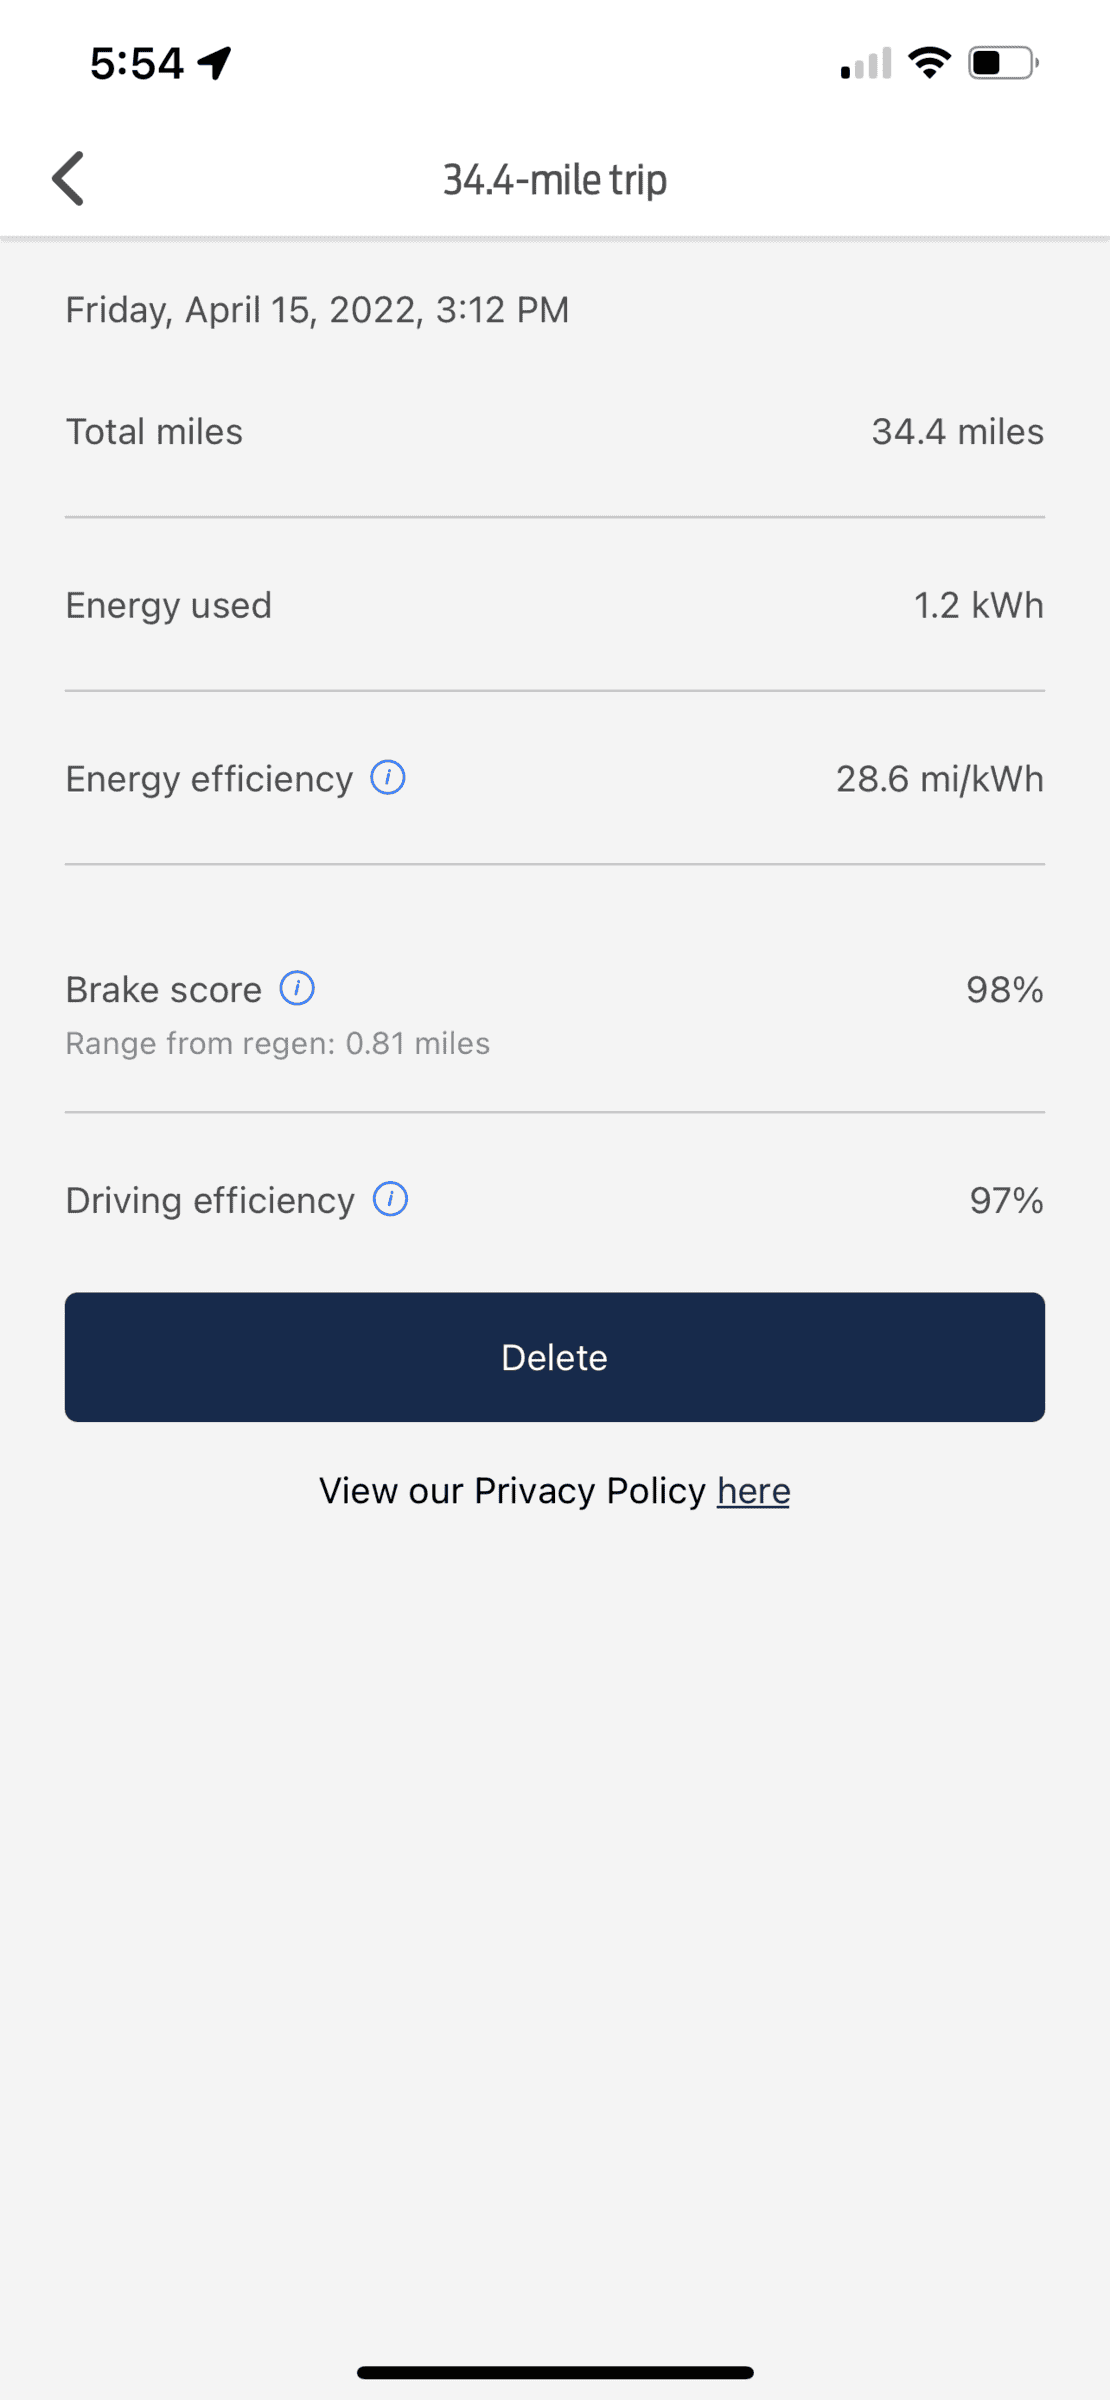The image size is (1110, 2400).
Task: Tap the 28.6 mi/kWh efficiency value
Action: [939, 779]
